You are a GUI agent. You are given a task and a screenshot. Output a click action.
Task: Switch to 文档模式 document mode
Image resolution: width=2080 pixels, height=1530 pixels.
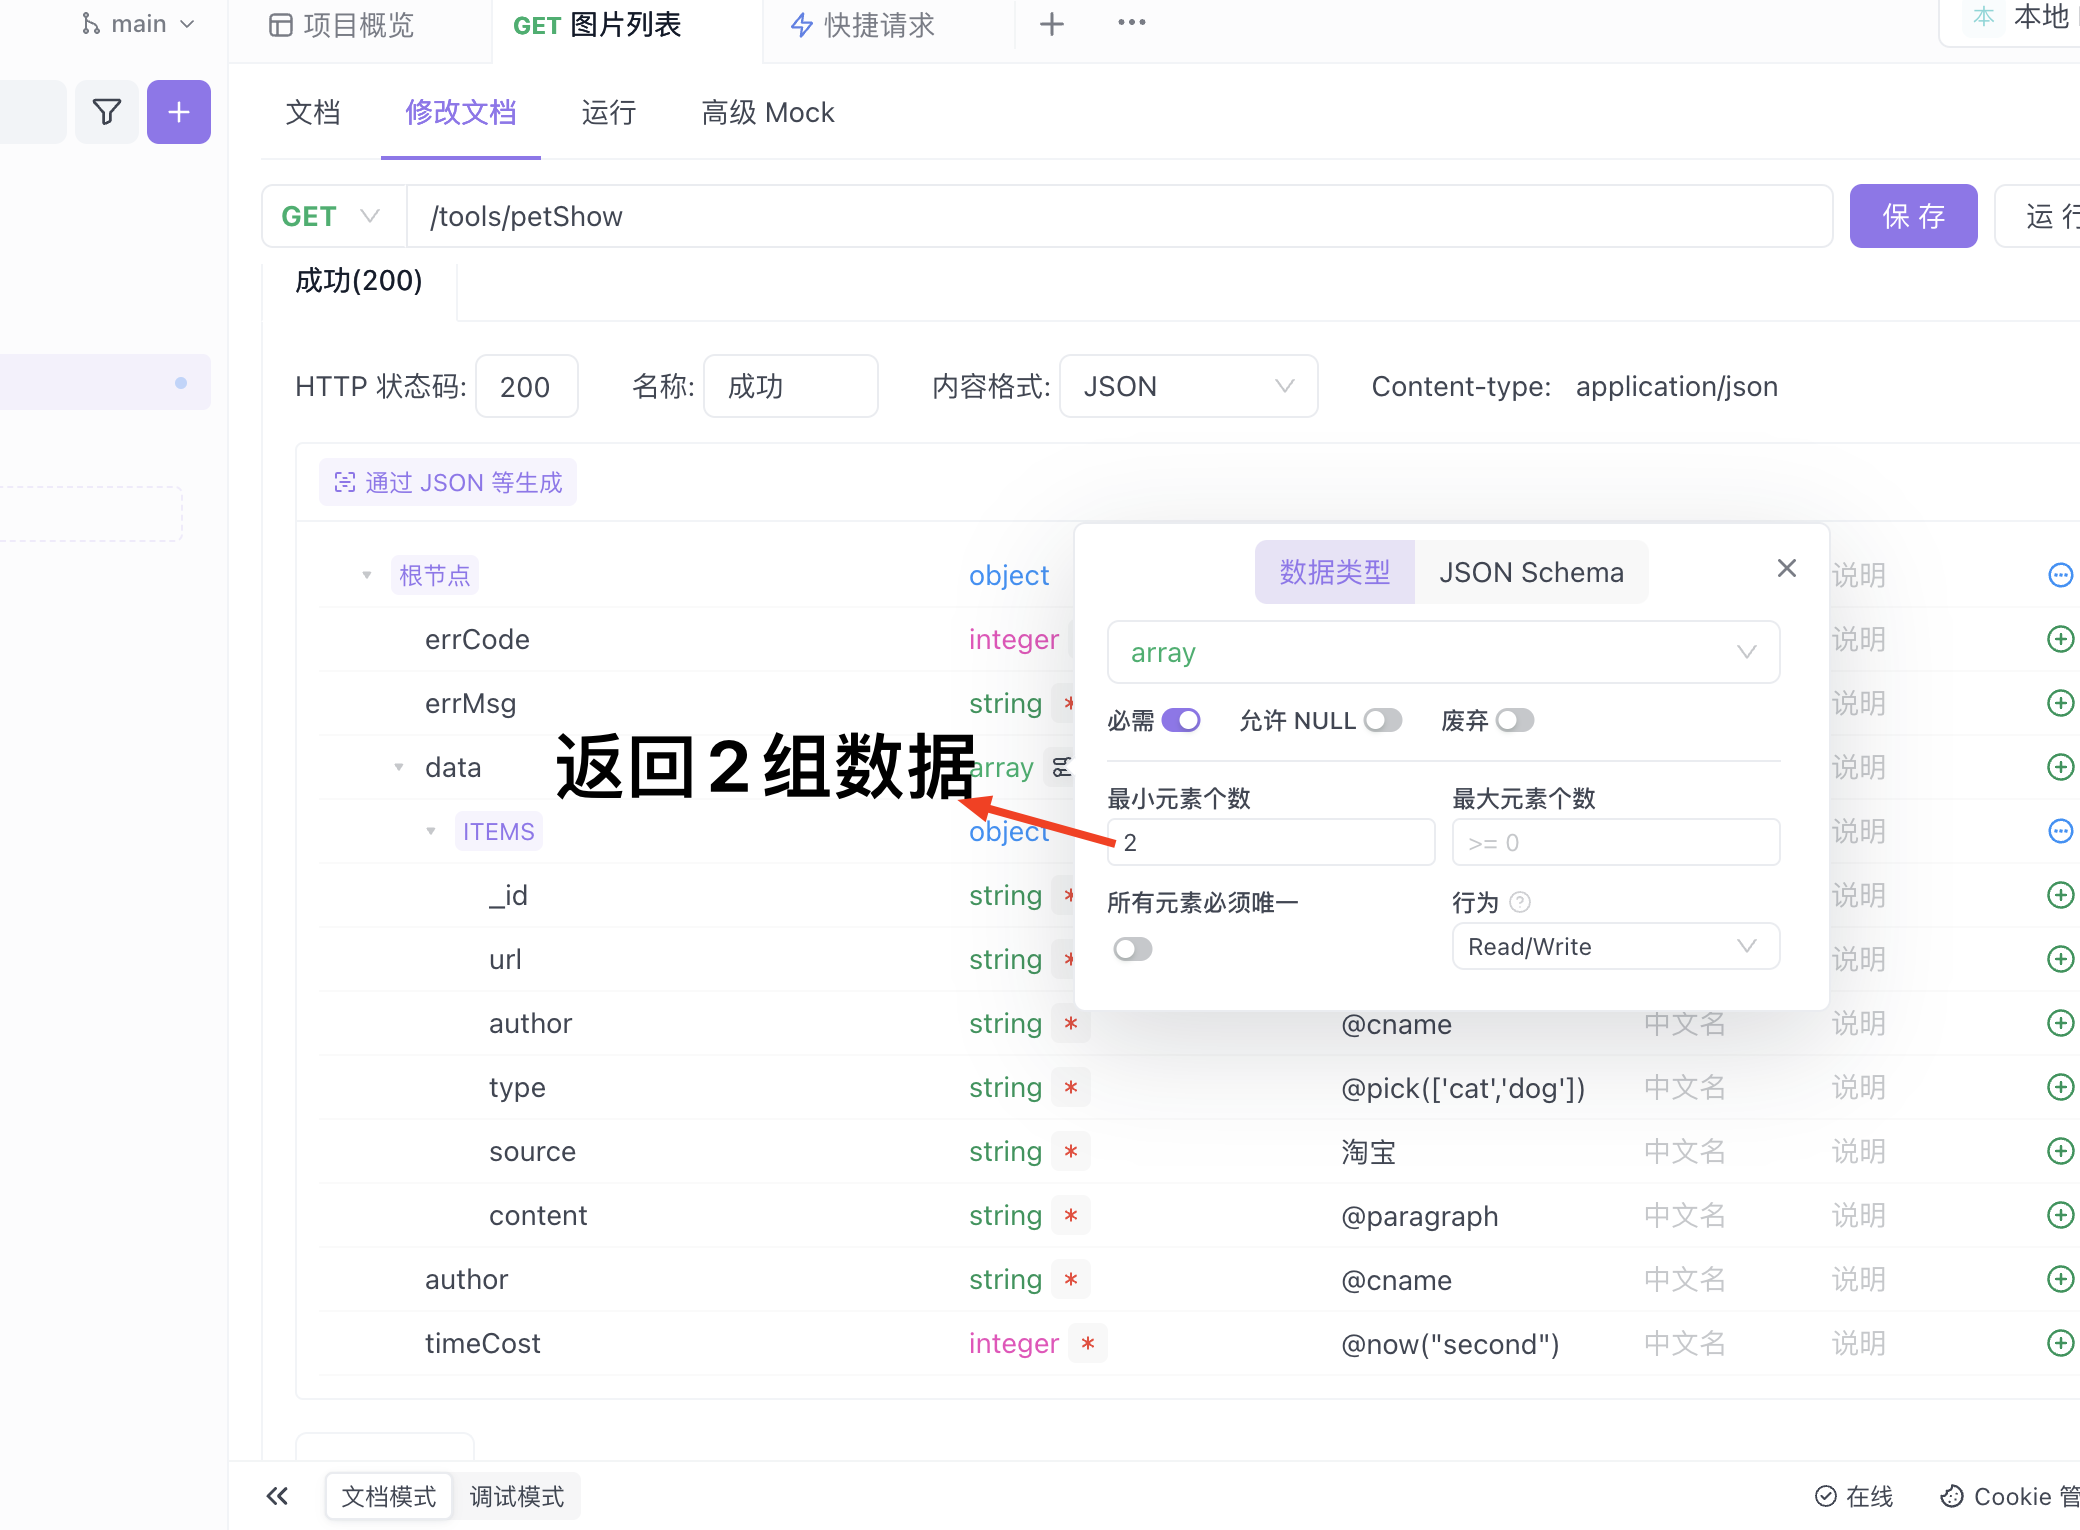pos(389,1496)
